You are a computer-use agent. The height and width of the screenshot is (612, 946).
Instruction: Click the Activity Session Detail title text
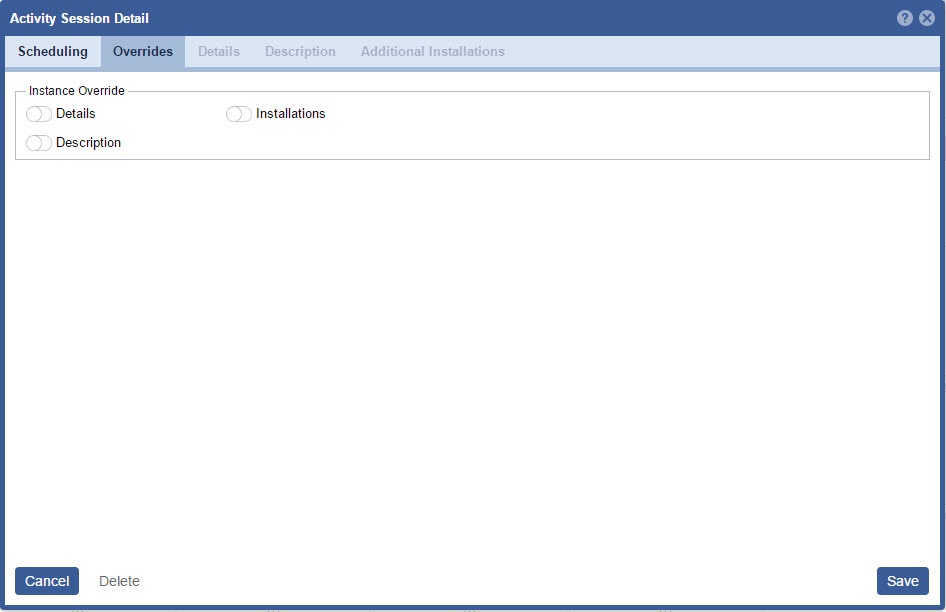click(79, 18)
